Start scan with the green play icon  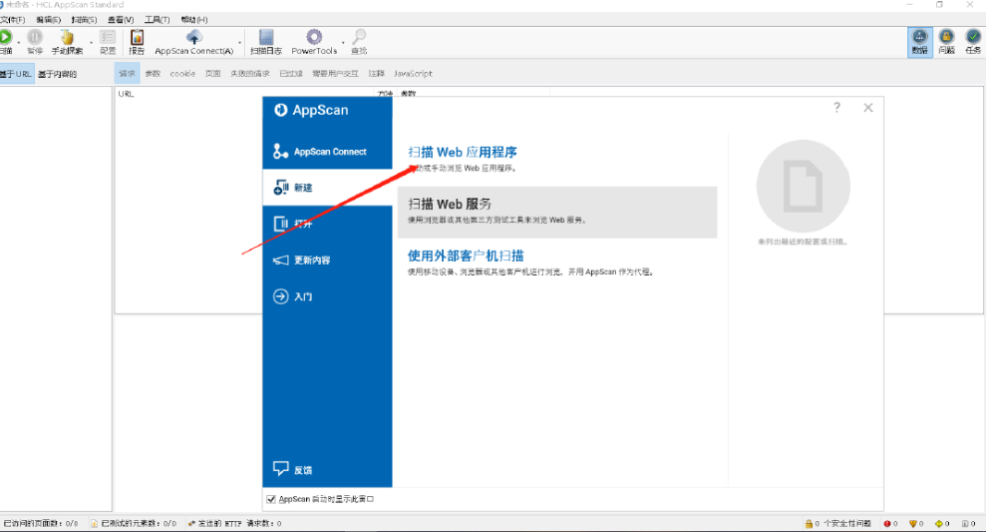click(x=6, y=38)
